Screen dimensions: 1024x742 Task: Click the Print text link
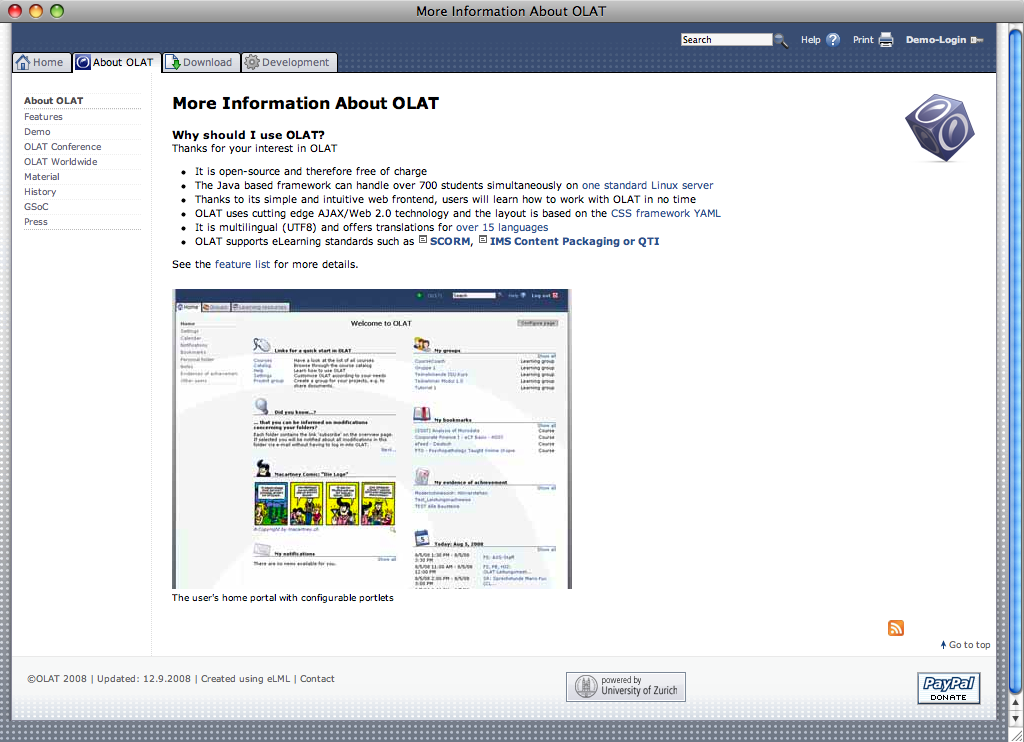[x=863, y=40]
